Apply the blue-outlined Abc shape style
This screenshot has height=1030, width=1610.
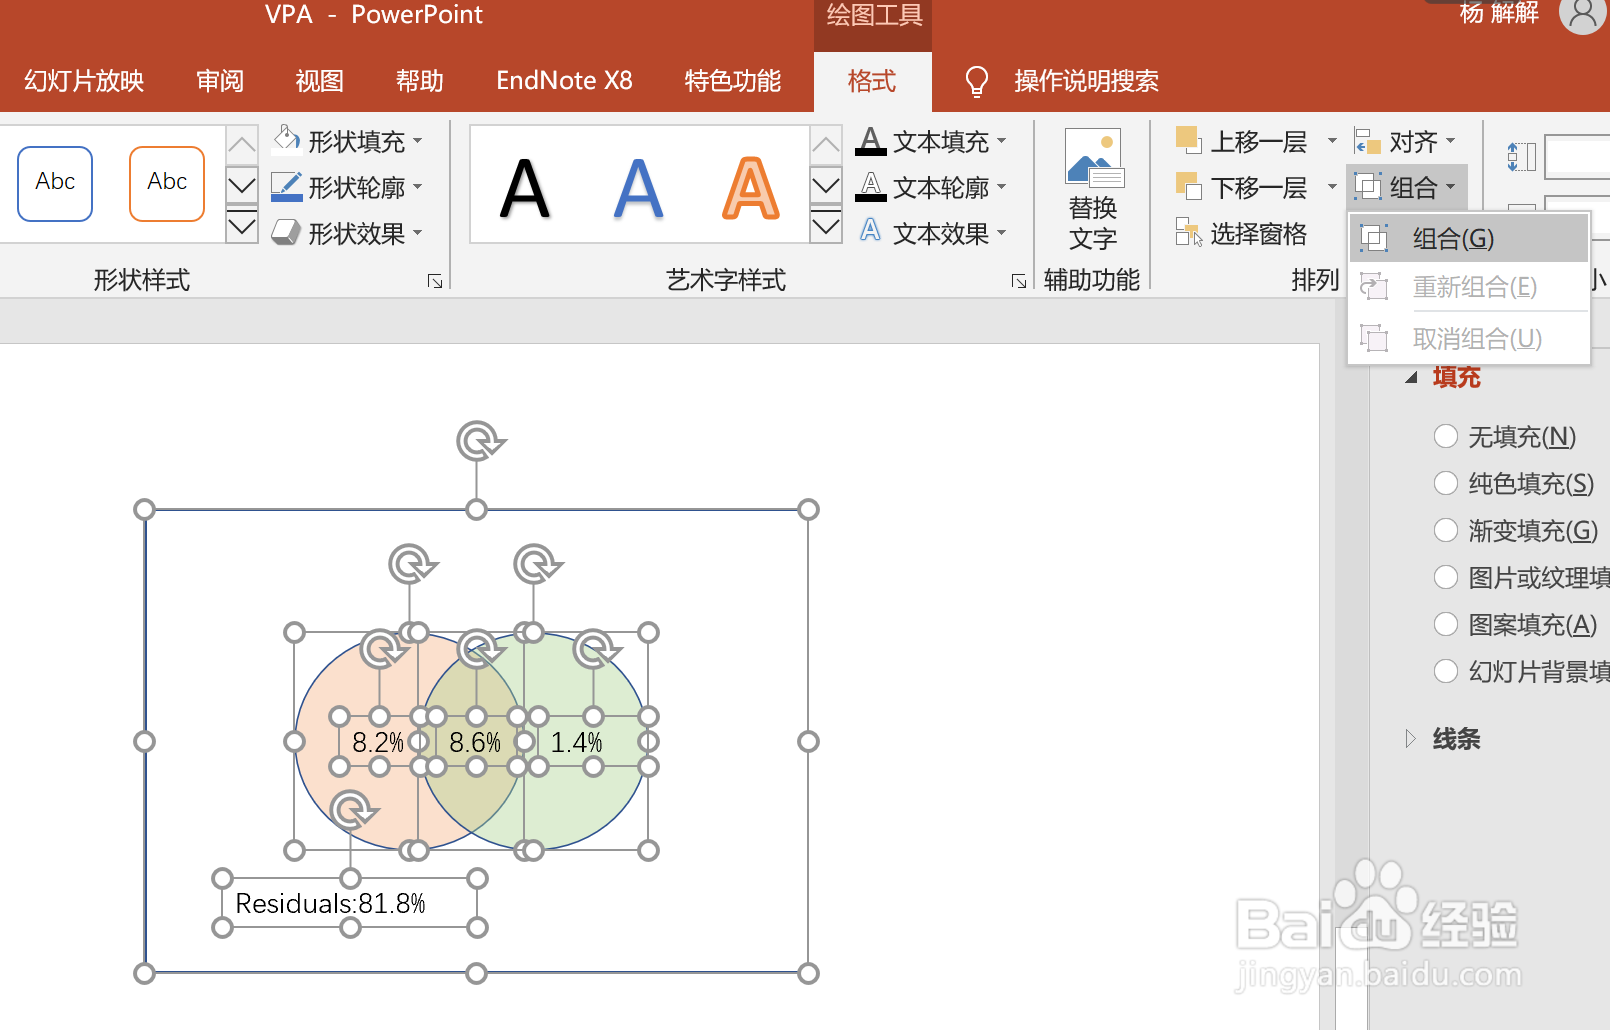click(55, 183)
